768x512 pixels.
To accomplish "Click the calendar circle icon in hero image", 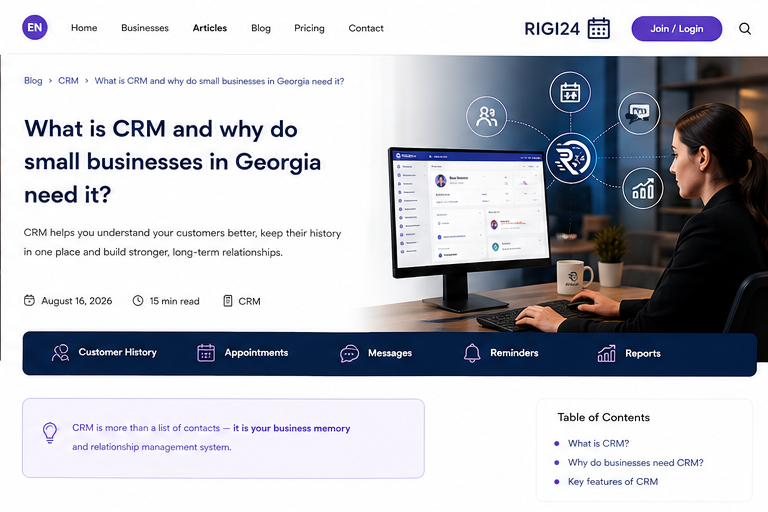I will (x=570, y=92).
